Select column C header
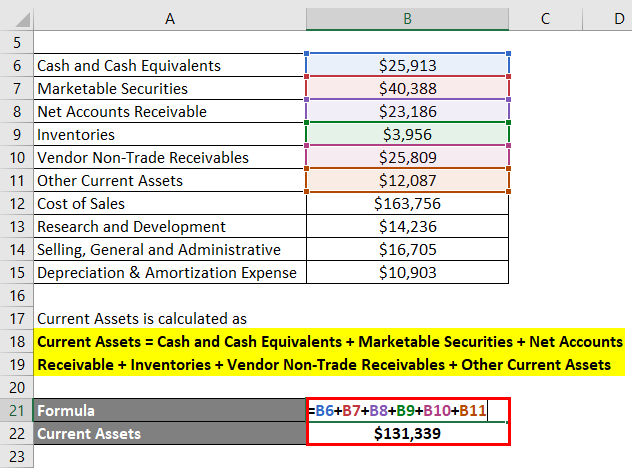Image resolution: width=632 pixels, height=468 pixels. point(545,19)
